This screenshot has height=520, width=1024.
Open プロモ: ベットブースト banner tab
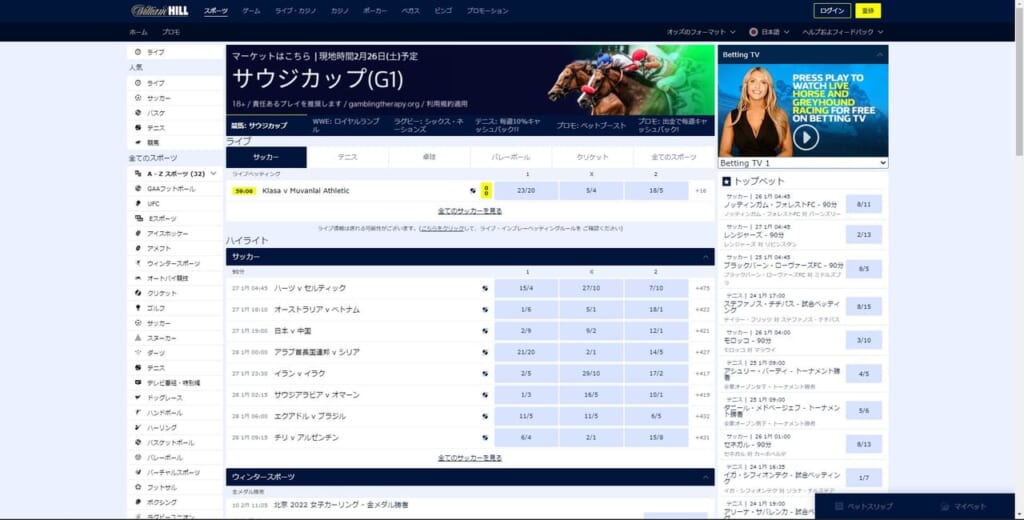pyautogui.click(x=592, y=125)
